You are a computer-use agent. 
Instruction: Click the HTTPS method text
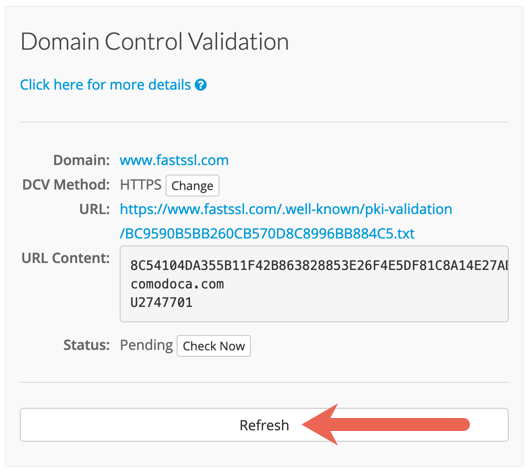tap(141, 185)
